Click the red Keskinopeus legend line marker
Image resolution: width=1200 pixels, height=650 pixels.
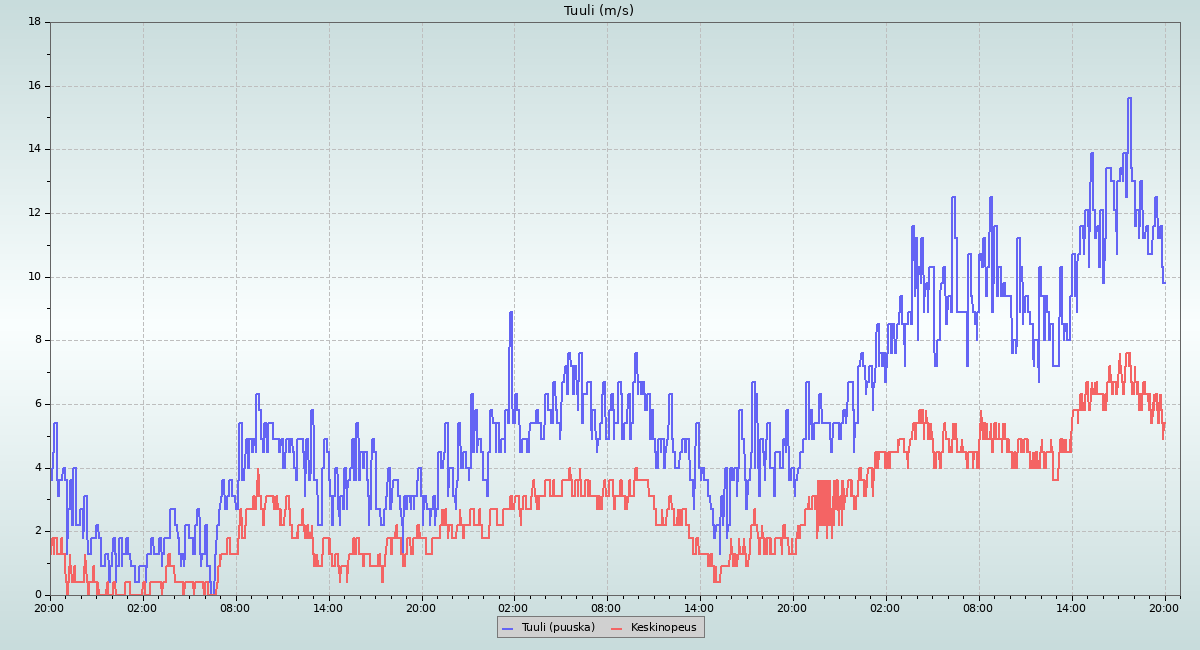pos(616,628)
